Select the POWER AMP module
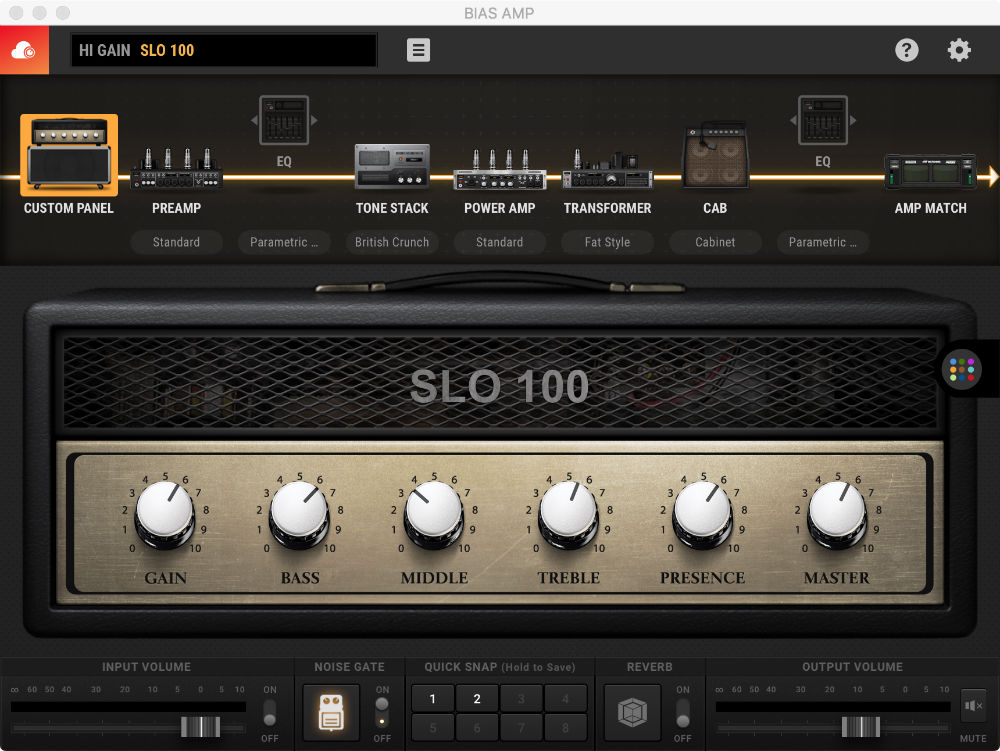 pos(500,170)
